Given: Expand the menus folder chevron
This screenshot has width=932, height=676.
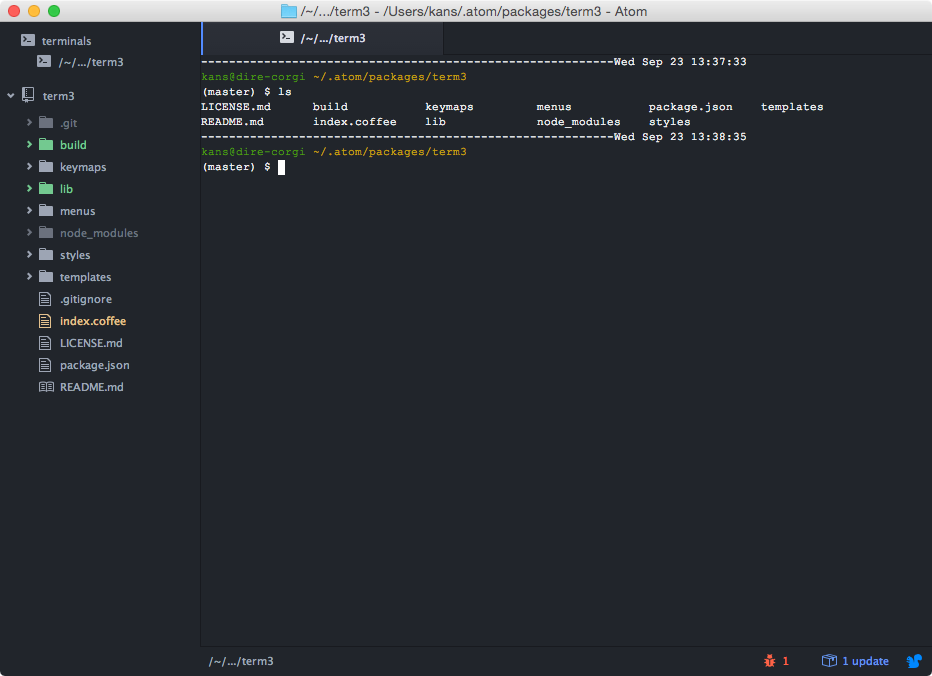Looking at the screenshot, I should click(29, 210).
